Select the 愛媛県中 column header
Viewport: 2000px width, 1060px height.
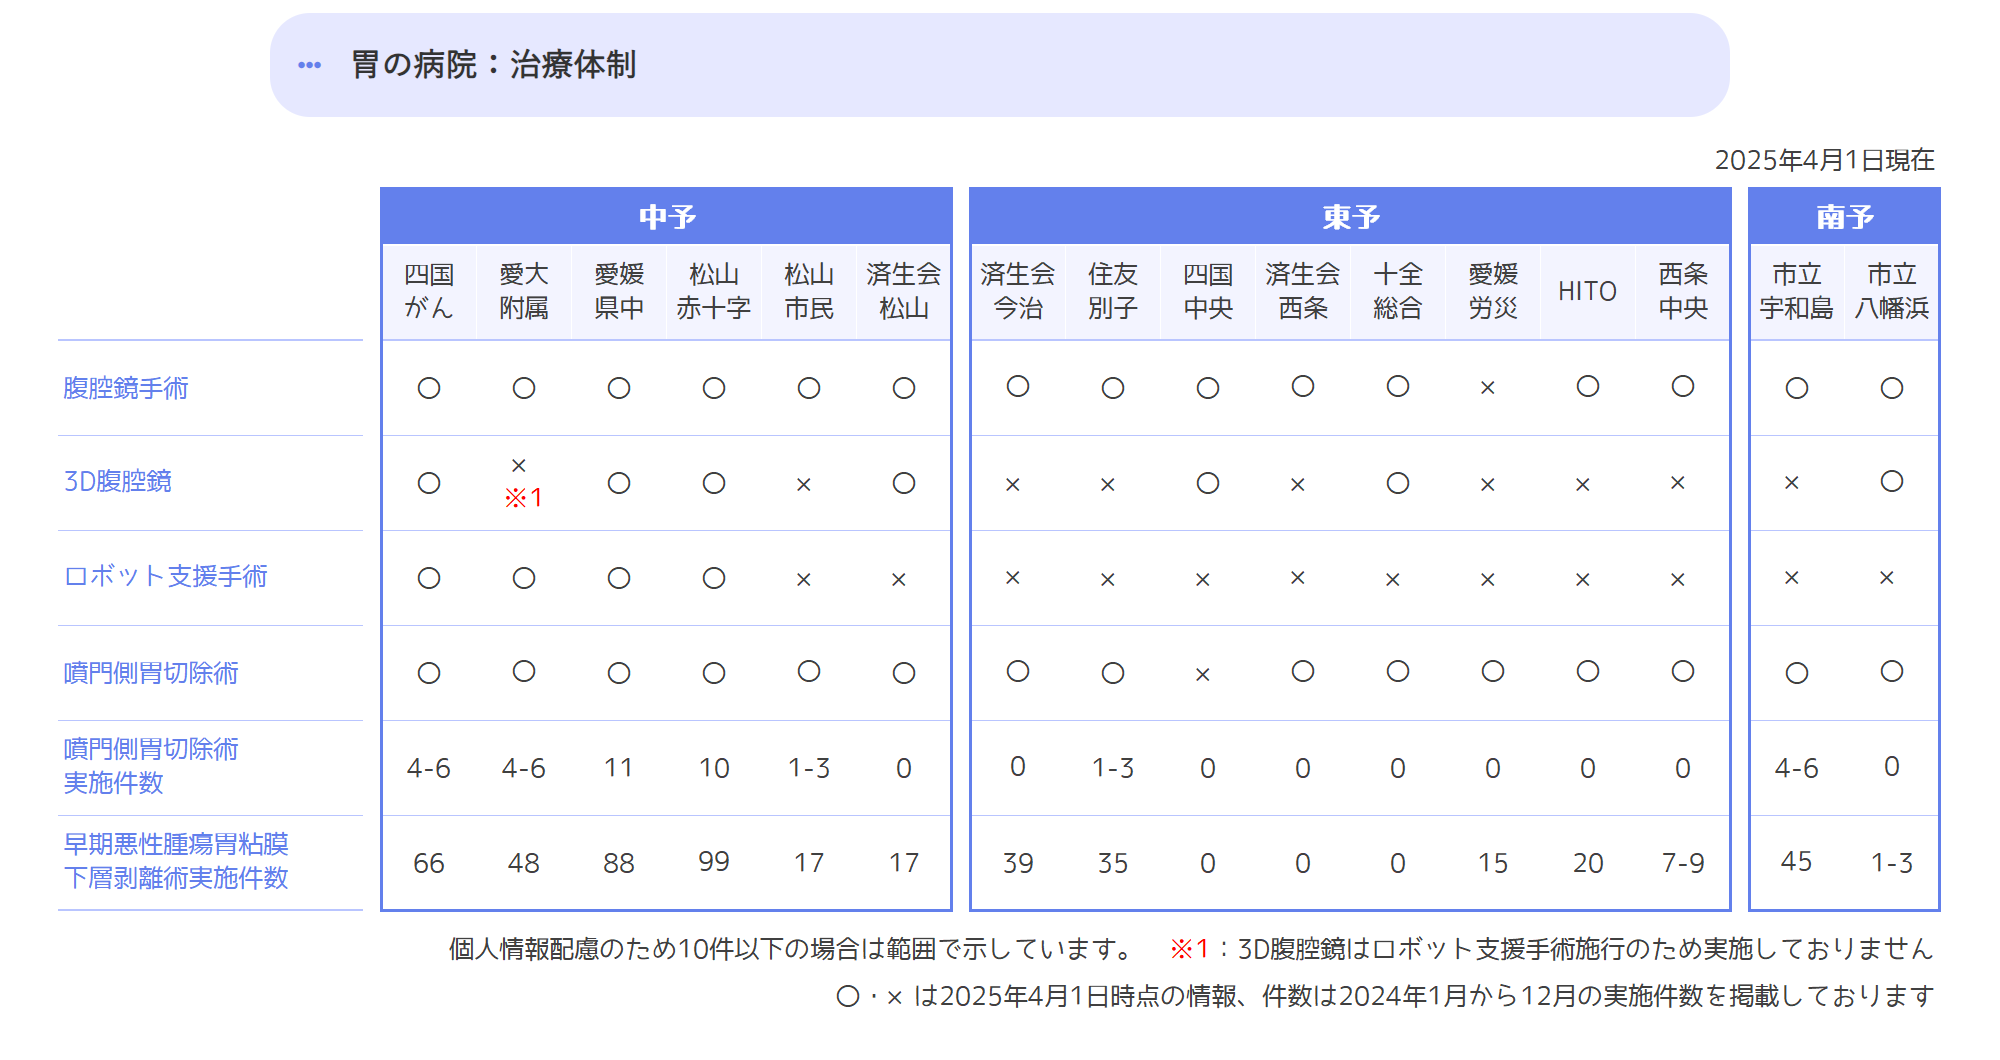click(620, 291)
